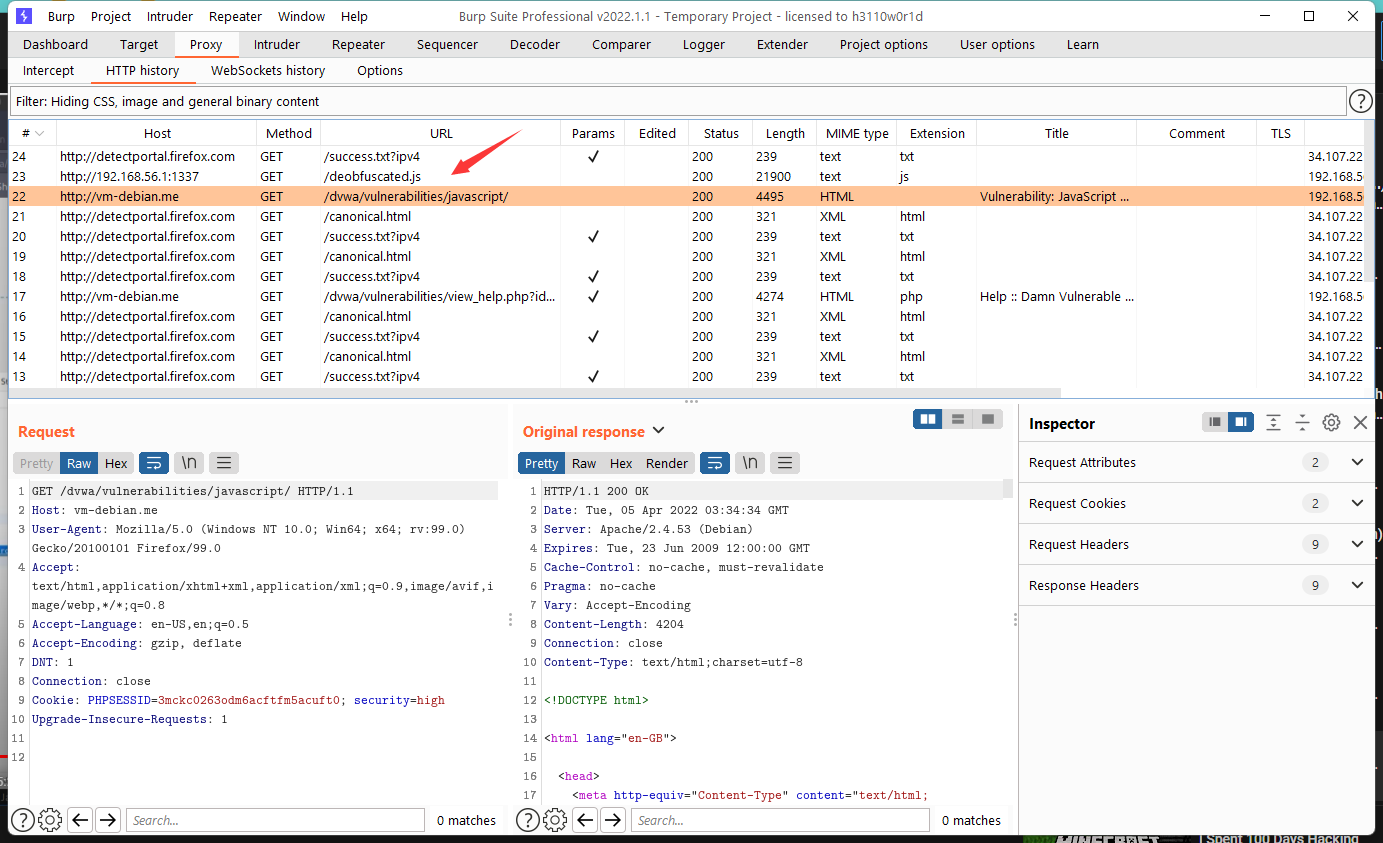Screen dimensions: 1383x843
Task: Switch to the Dashboard tab
Action: coord(56,44)
